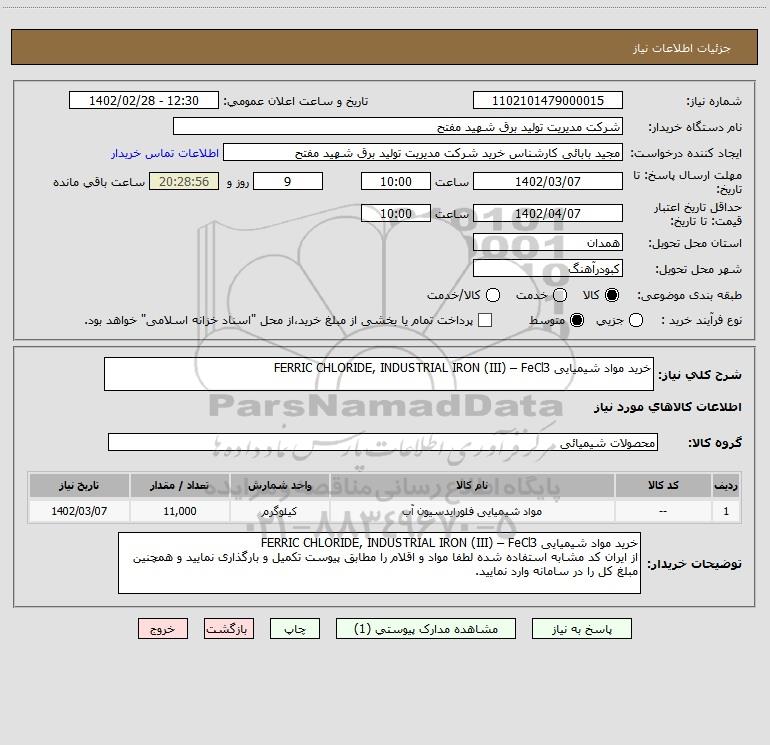Click request creator name field
The image size is (770, 745).
point(423,152)
